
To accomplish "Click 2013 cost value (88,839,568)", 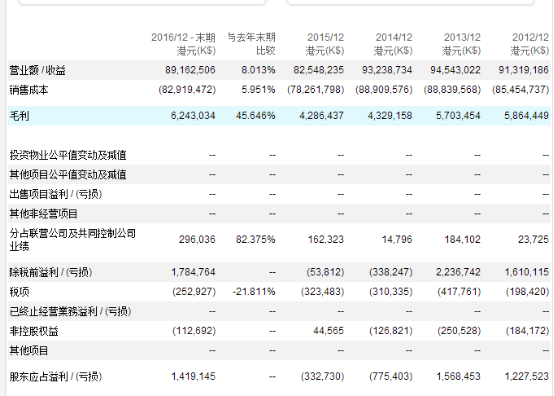I will click(x=452, y=89).
